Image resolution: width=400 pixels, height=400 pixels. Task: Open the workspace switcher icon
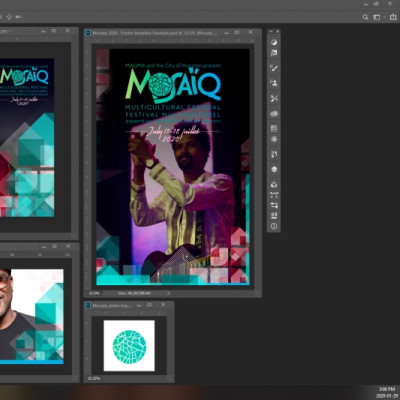pyautogui.click(x=377, y=17)
